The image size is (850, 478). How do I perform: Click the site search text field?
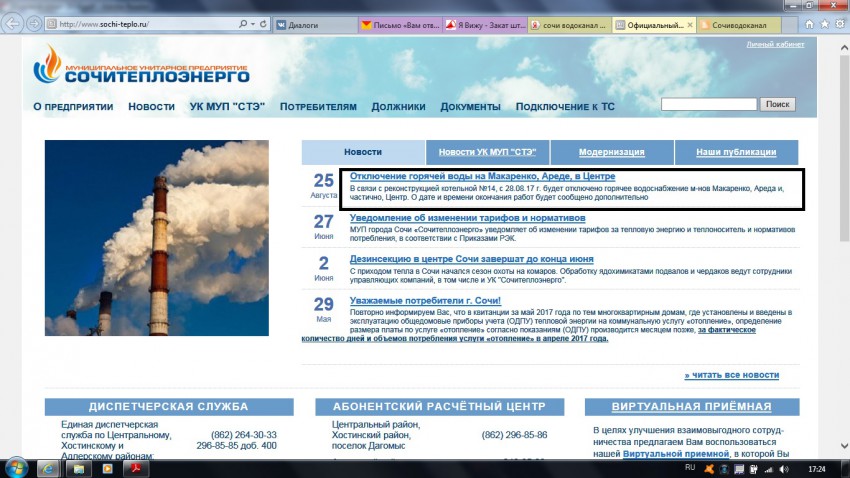coord(708,104)
